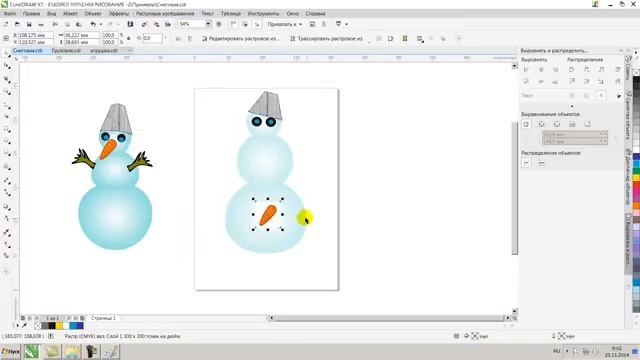
Task: Click the horizontal scrollbar thumb
Action: 389,318
